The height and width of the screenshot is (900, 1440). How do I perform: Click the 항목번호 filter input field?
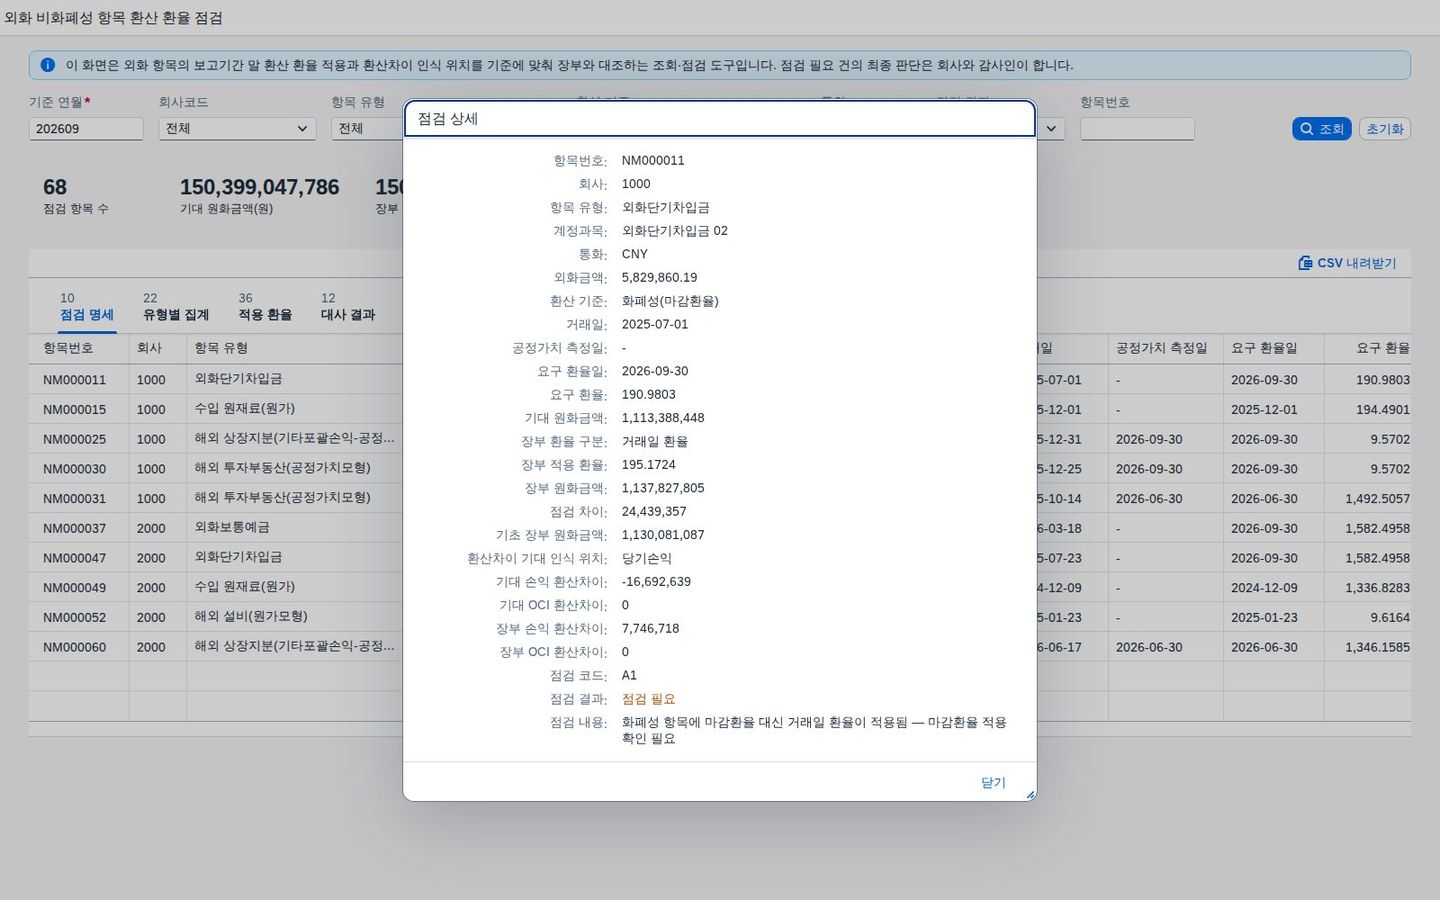[1137, 129]
